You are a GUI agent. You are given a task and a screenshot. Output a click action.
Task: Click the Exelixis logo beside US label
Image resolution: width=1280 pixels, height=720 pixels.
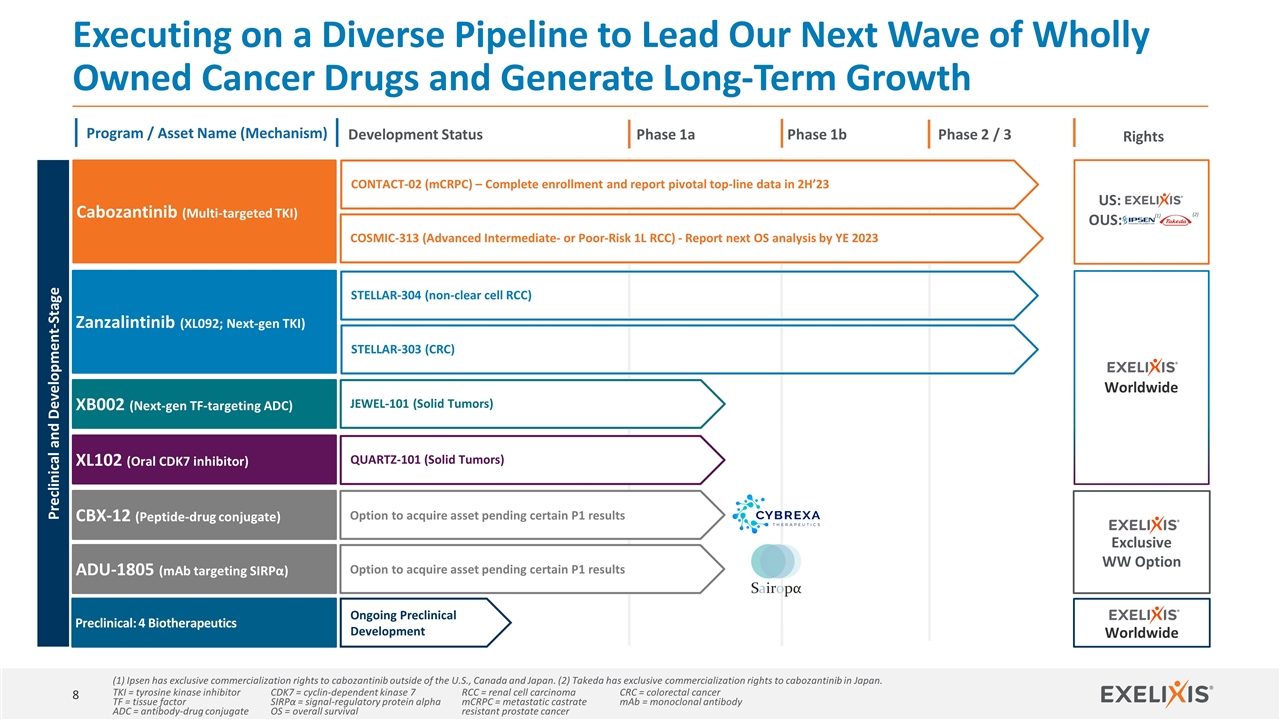point(1153,201)
